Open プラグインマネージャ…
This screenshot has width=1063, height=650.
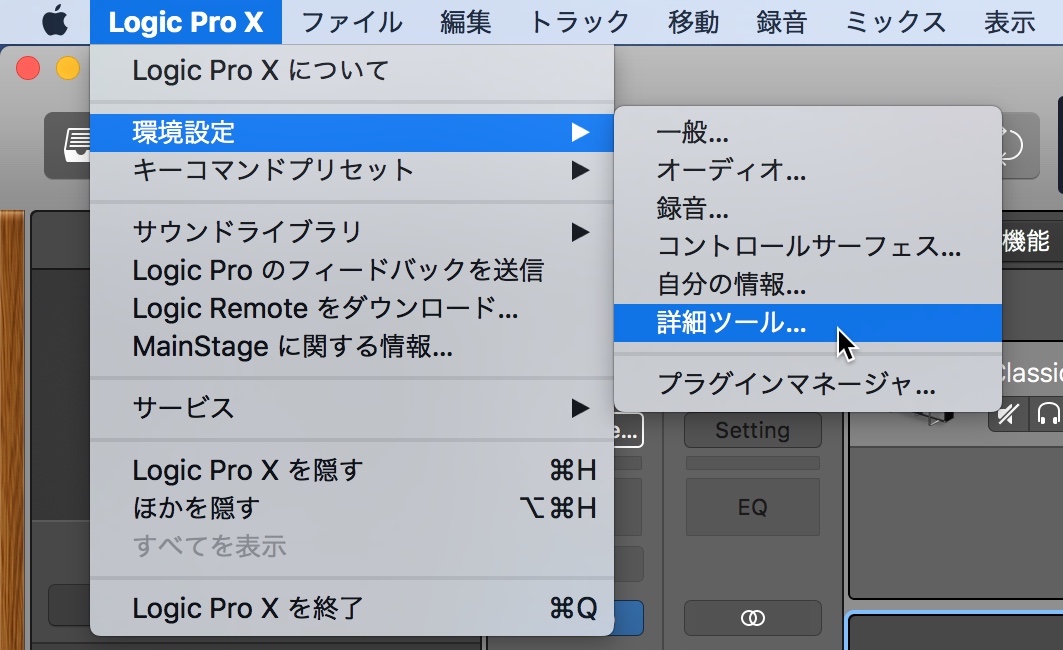[808, 384]
